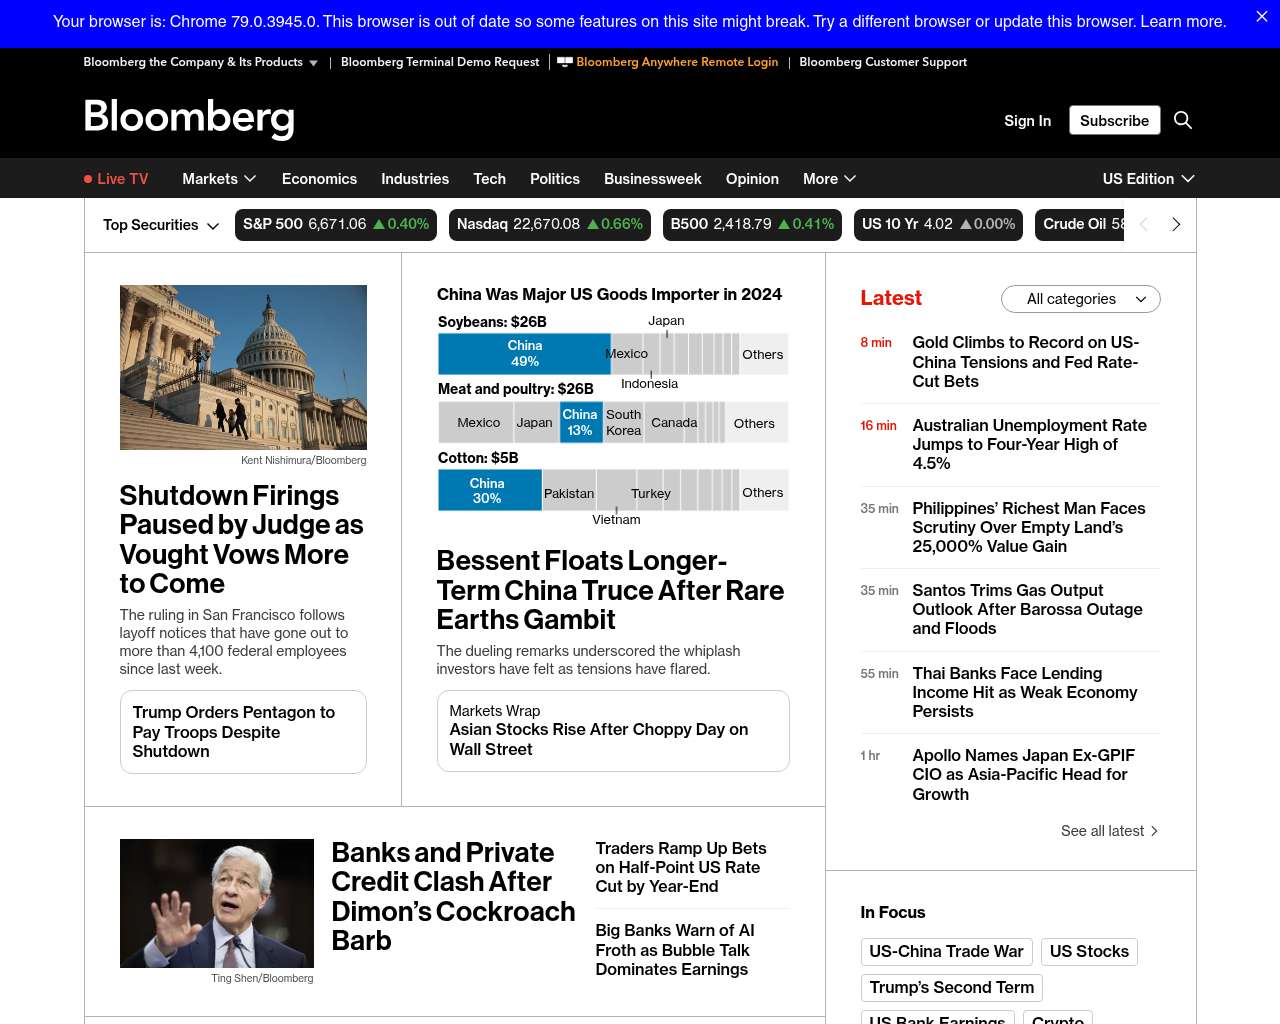Open the US Edition selector
This screenshot has width=1280, height=1024.
(x=1148, y=179)
